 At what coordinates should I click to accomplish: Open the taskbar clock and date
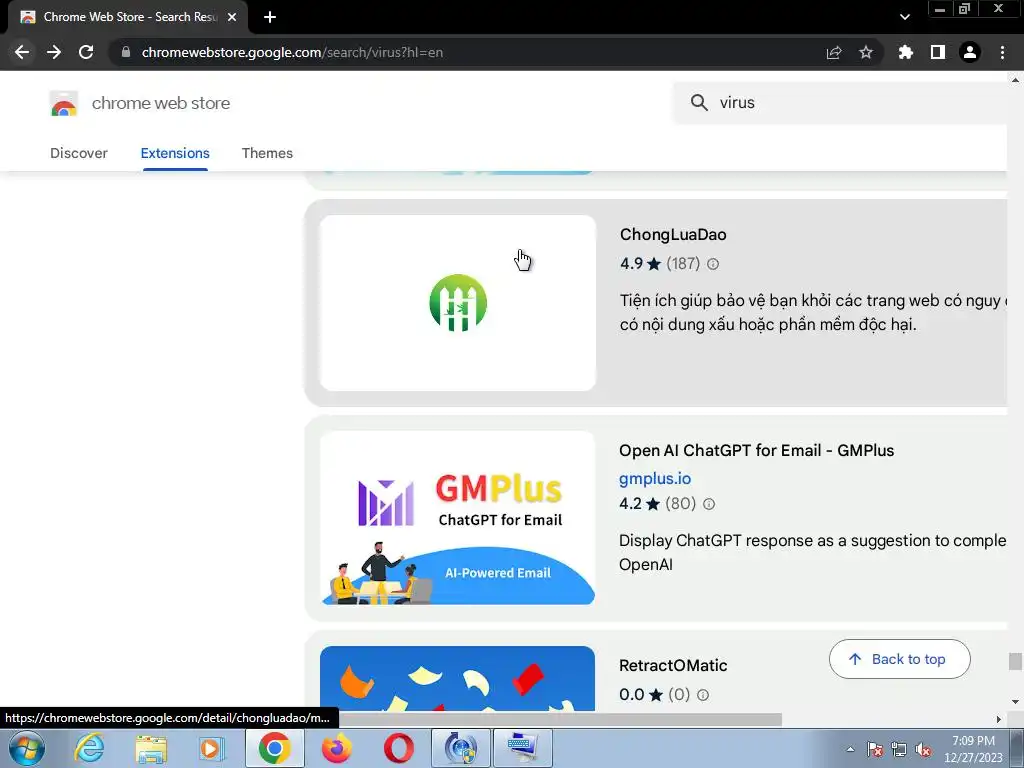(x=973, y=749)
